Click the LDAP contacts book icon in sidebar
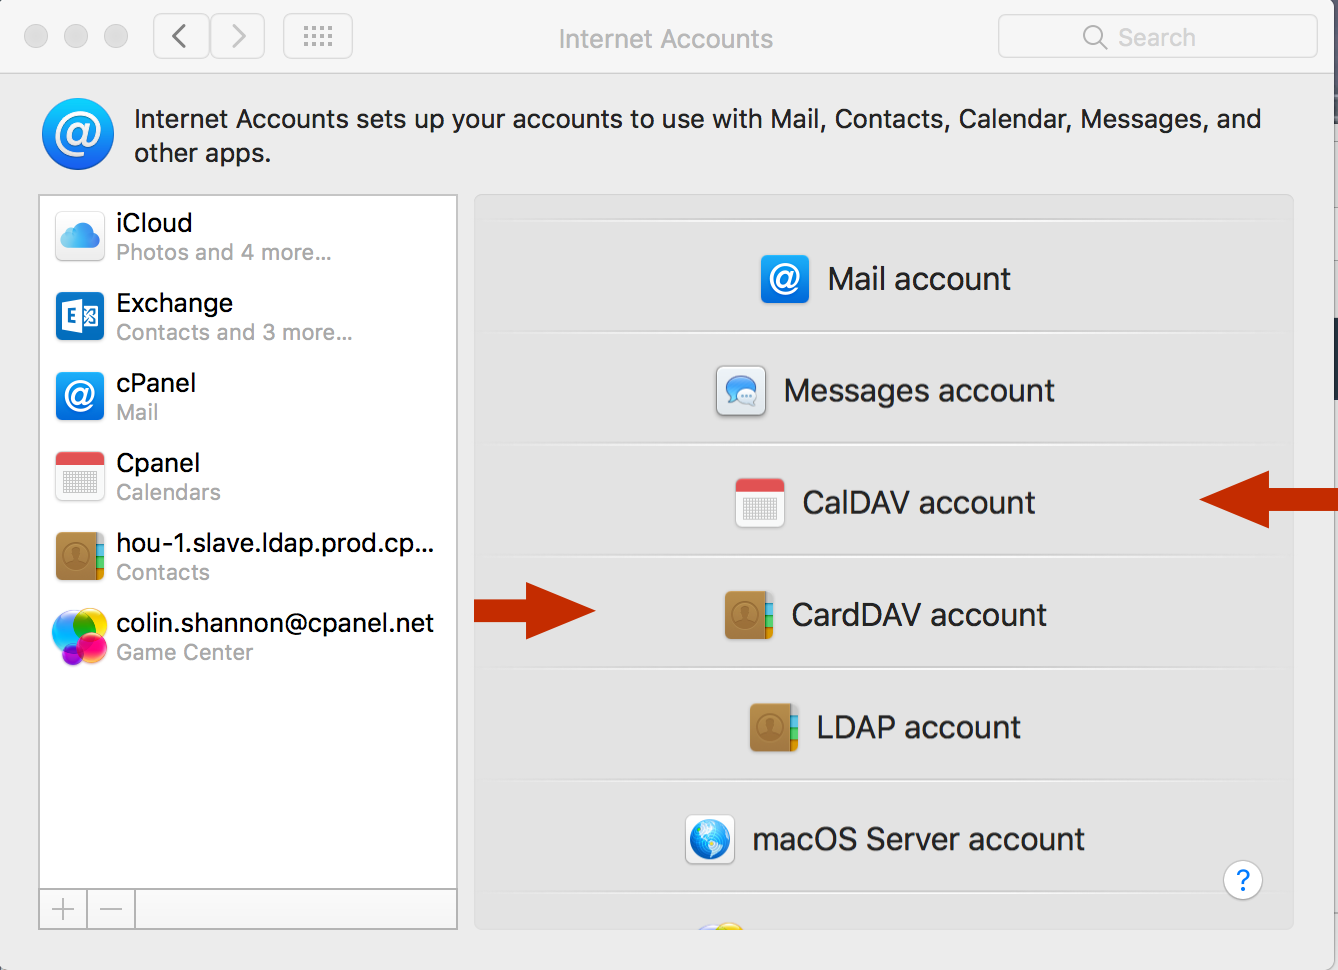The image size is (1338, 970). pyautogui.click(x=80, y=556)
